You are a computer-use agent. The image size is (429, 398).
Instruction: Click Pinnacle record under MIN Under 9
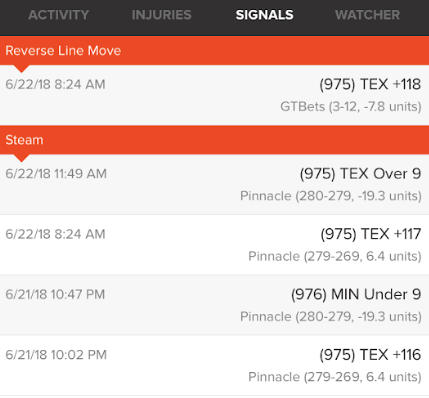331,317
